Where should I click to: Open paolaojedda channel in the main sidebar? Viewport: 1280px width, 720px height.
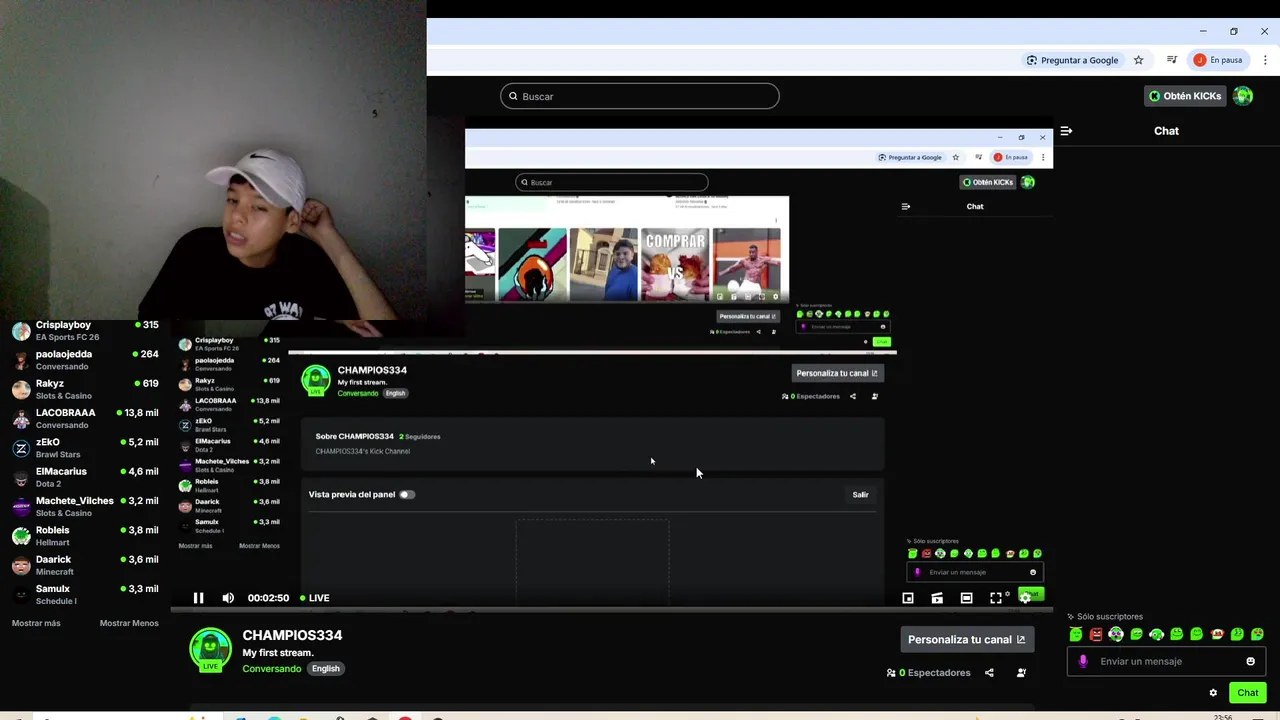pos(85,360)
